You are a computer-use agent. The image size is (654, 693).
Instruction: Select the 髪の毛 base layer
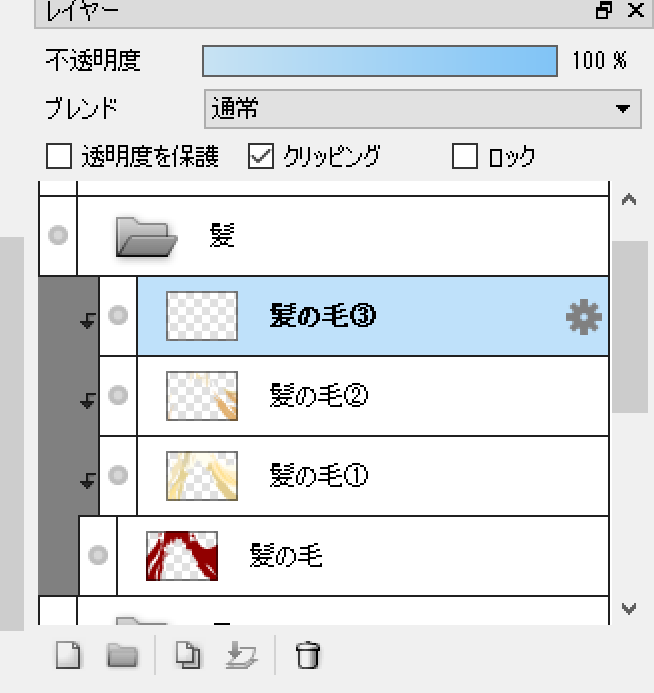click(400, 555)
